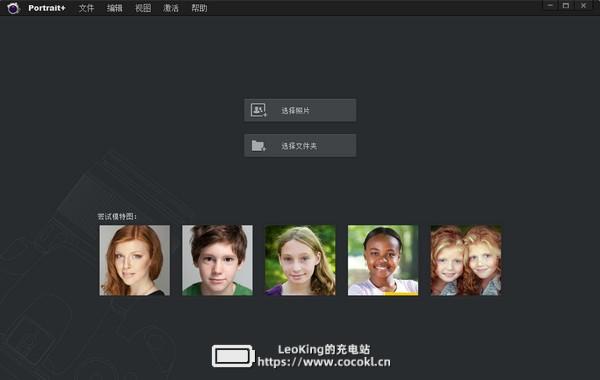Select the two red-haired children sample
The image size is (600, 380).
466,260
